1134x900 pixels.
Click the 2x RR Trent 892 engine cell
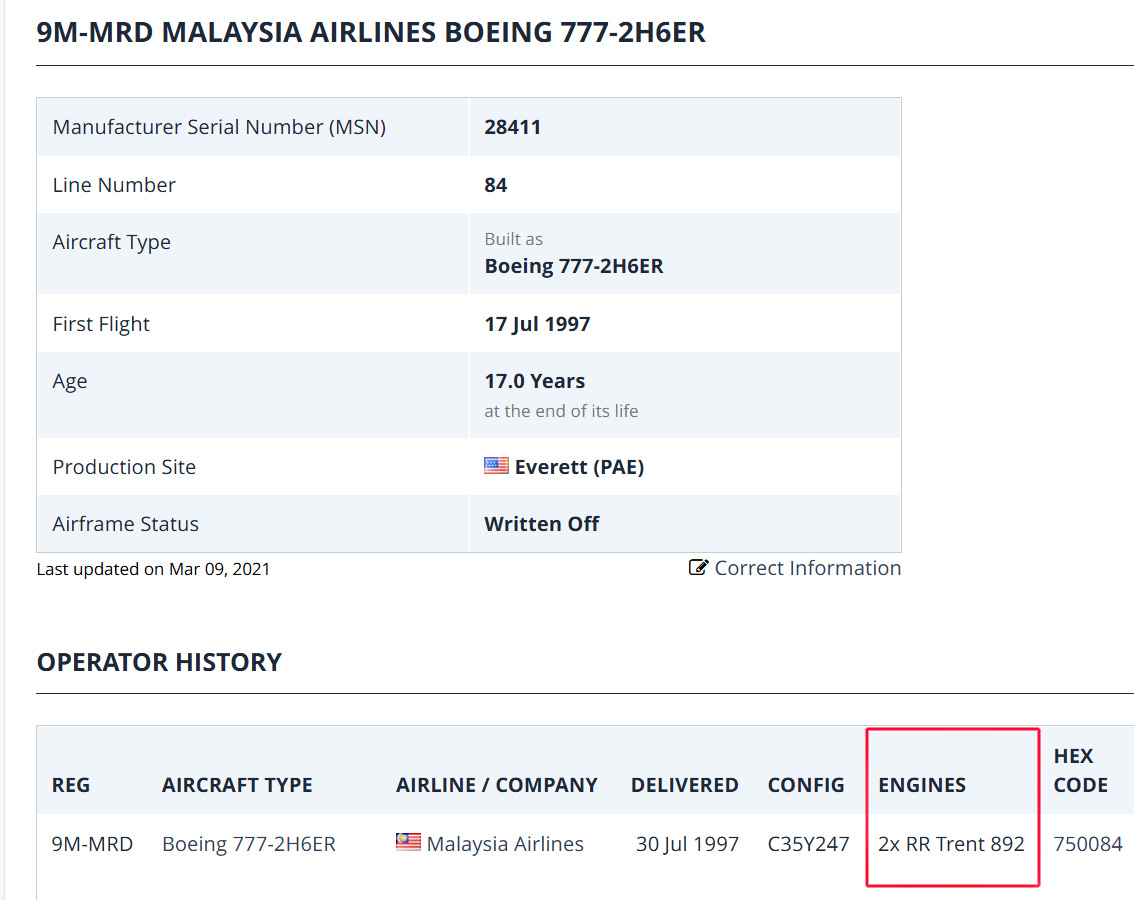coord(951,844)
